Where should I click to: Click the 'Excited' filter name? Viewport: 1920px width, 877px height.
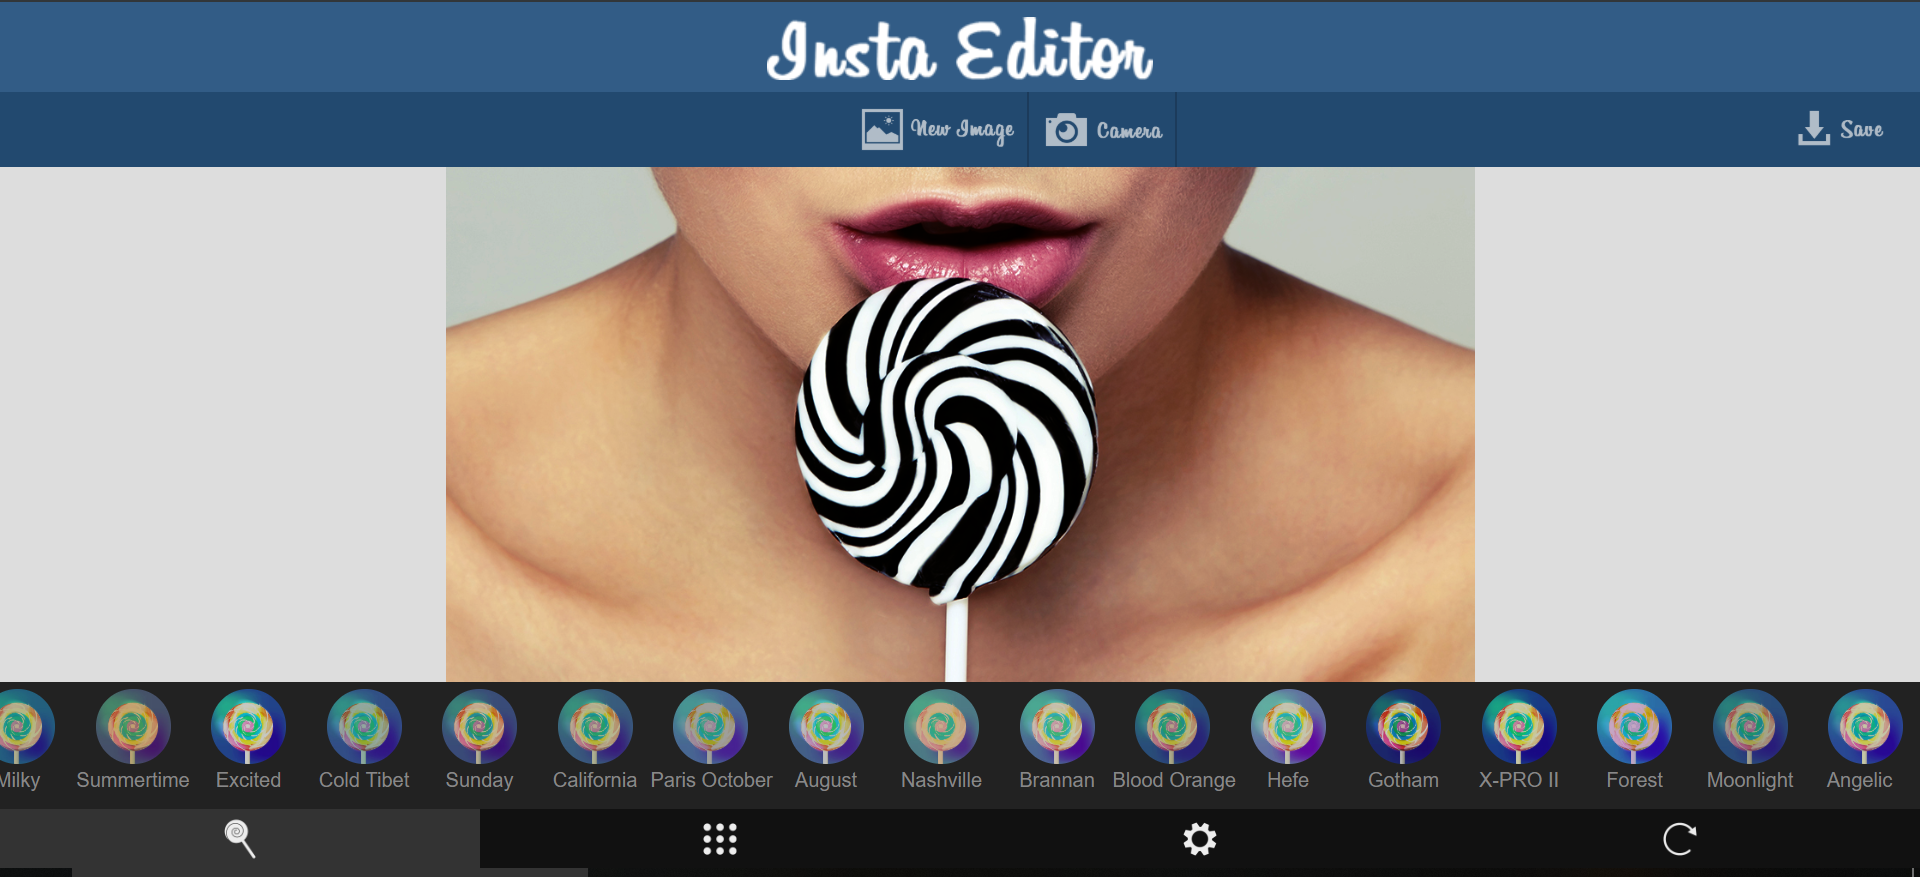[x=248, y=780]
